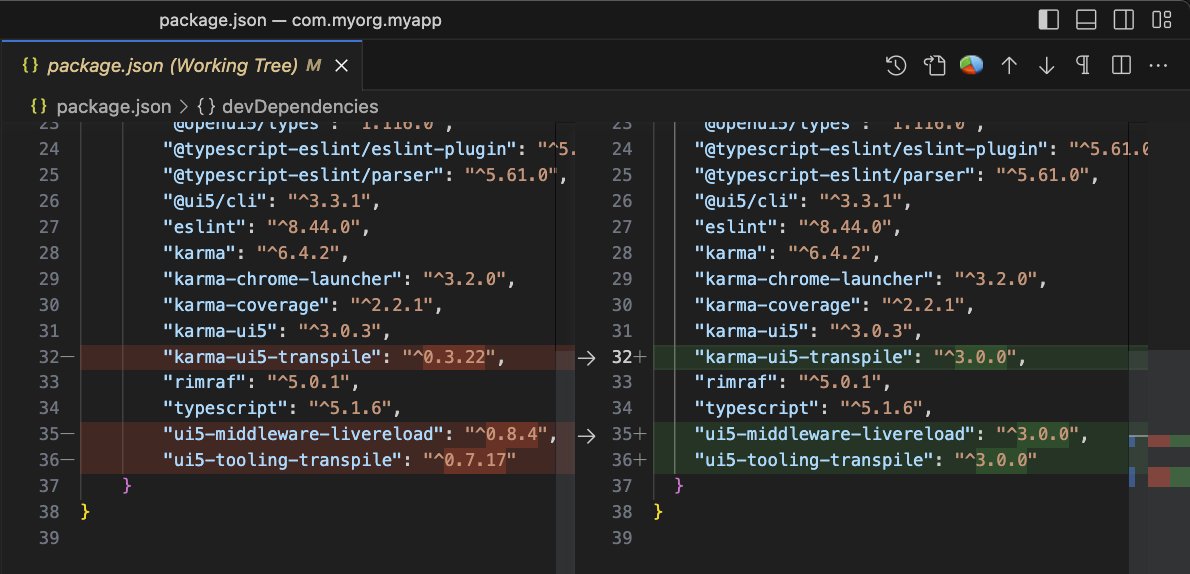Click line number 36 in the original pane gutter
Viewport: 1190px width, 574px height.
(49, 461)
